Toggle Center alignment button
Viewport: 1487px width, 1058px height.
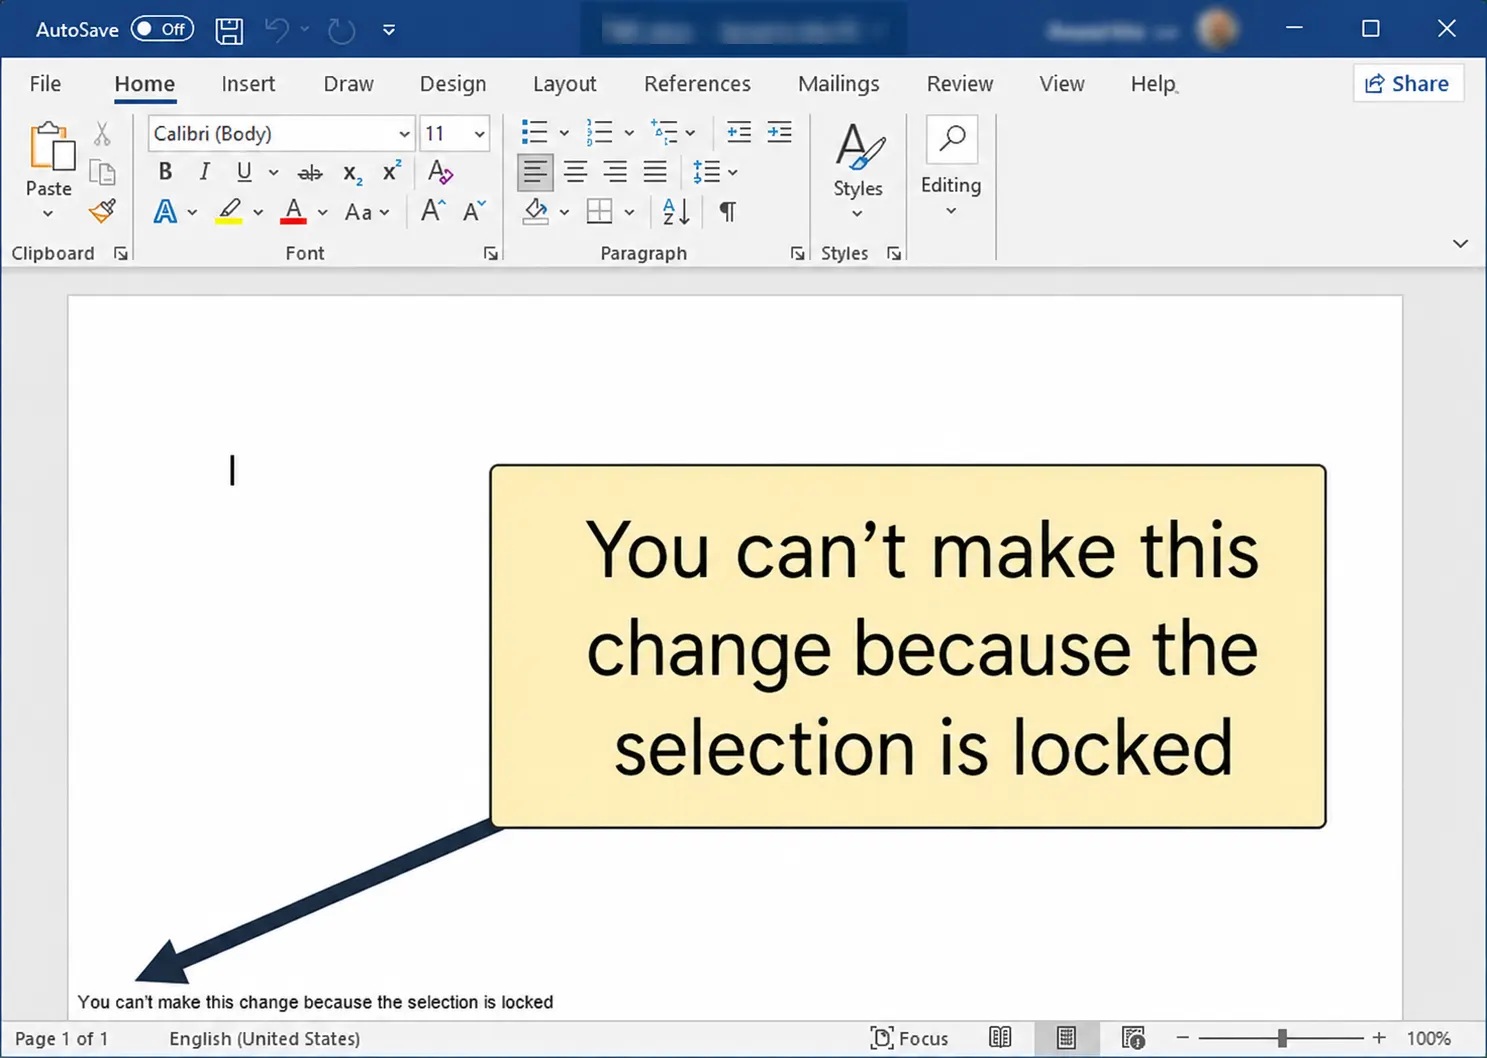click(x=575, y=172)
